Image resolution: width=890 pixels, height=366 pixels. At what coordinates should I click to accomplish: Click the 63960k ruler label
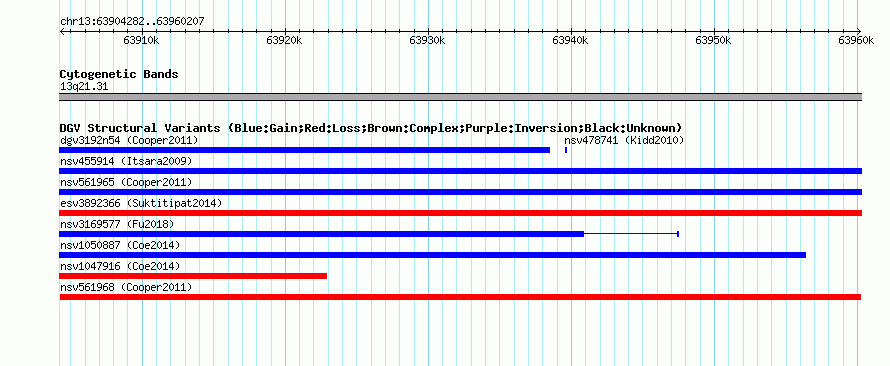tap(856, 41)
